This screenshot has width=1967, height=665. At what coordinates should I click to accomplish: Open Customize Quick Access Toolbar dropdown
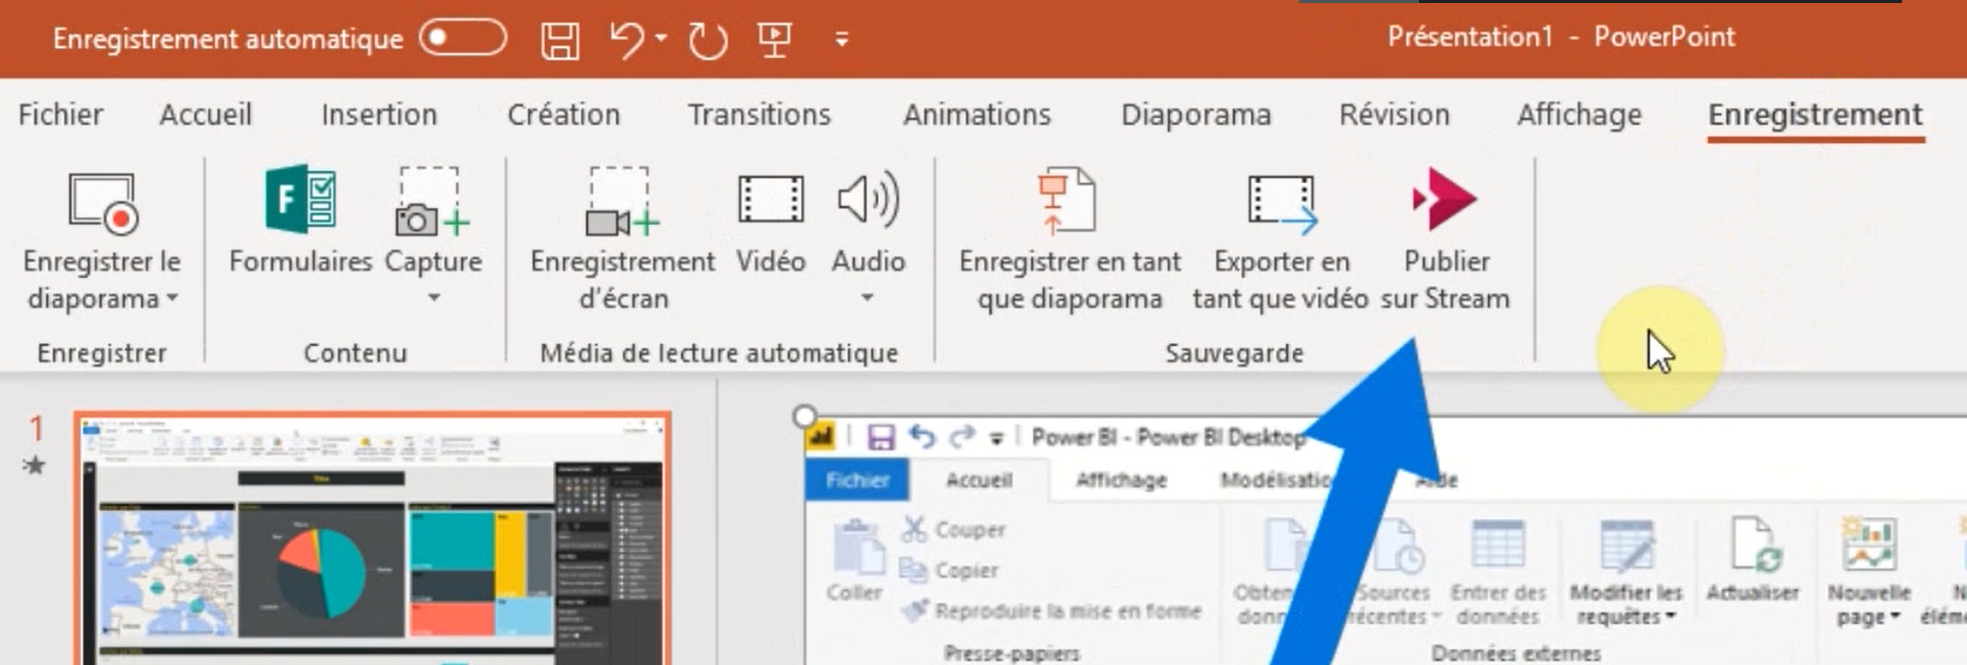842,40
